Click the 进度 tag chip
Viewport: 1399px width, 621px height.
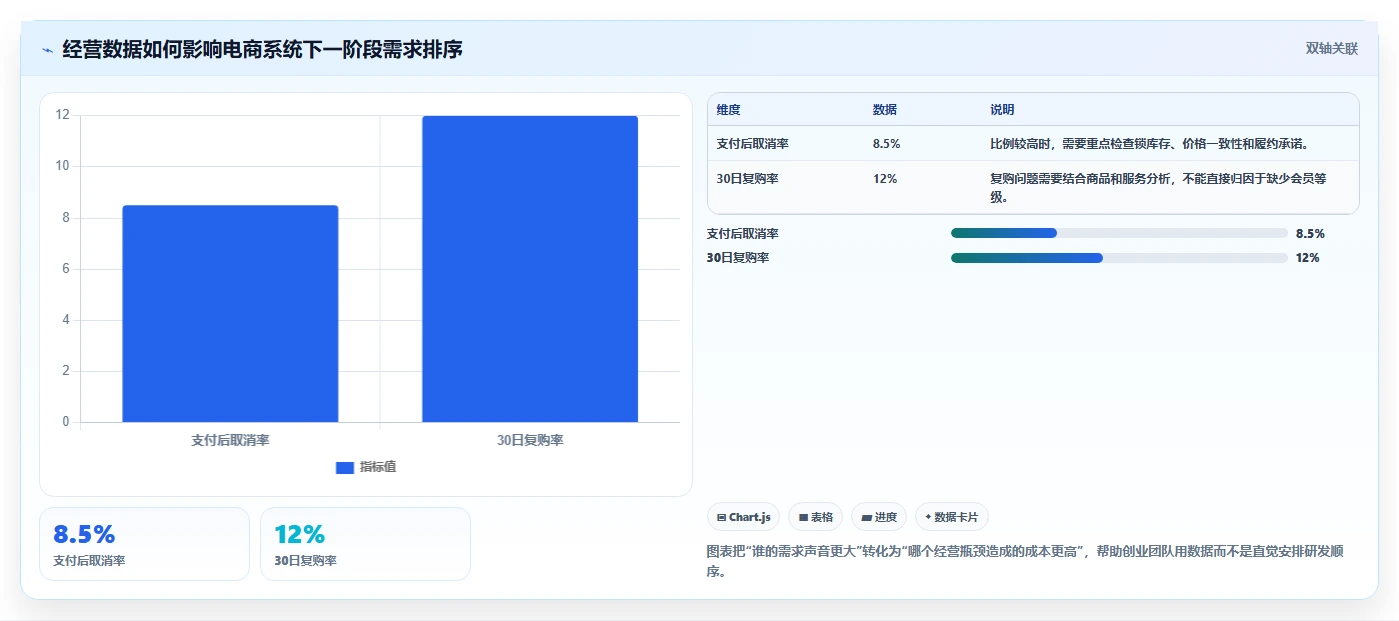pos(879,517)
